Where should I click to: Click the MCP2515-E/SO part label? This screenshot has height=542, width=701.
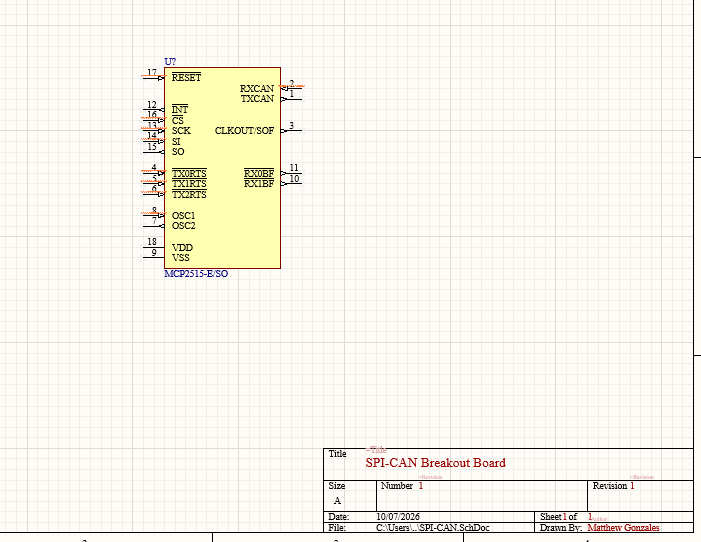(196, 274)
